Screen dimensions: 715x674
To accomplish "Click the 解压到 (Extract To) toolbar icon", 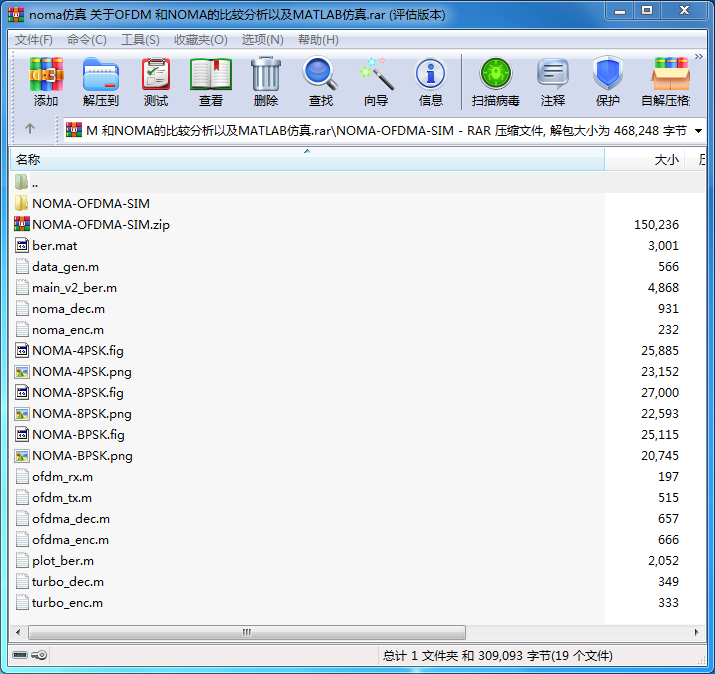I will [x=101, y=74].
